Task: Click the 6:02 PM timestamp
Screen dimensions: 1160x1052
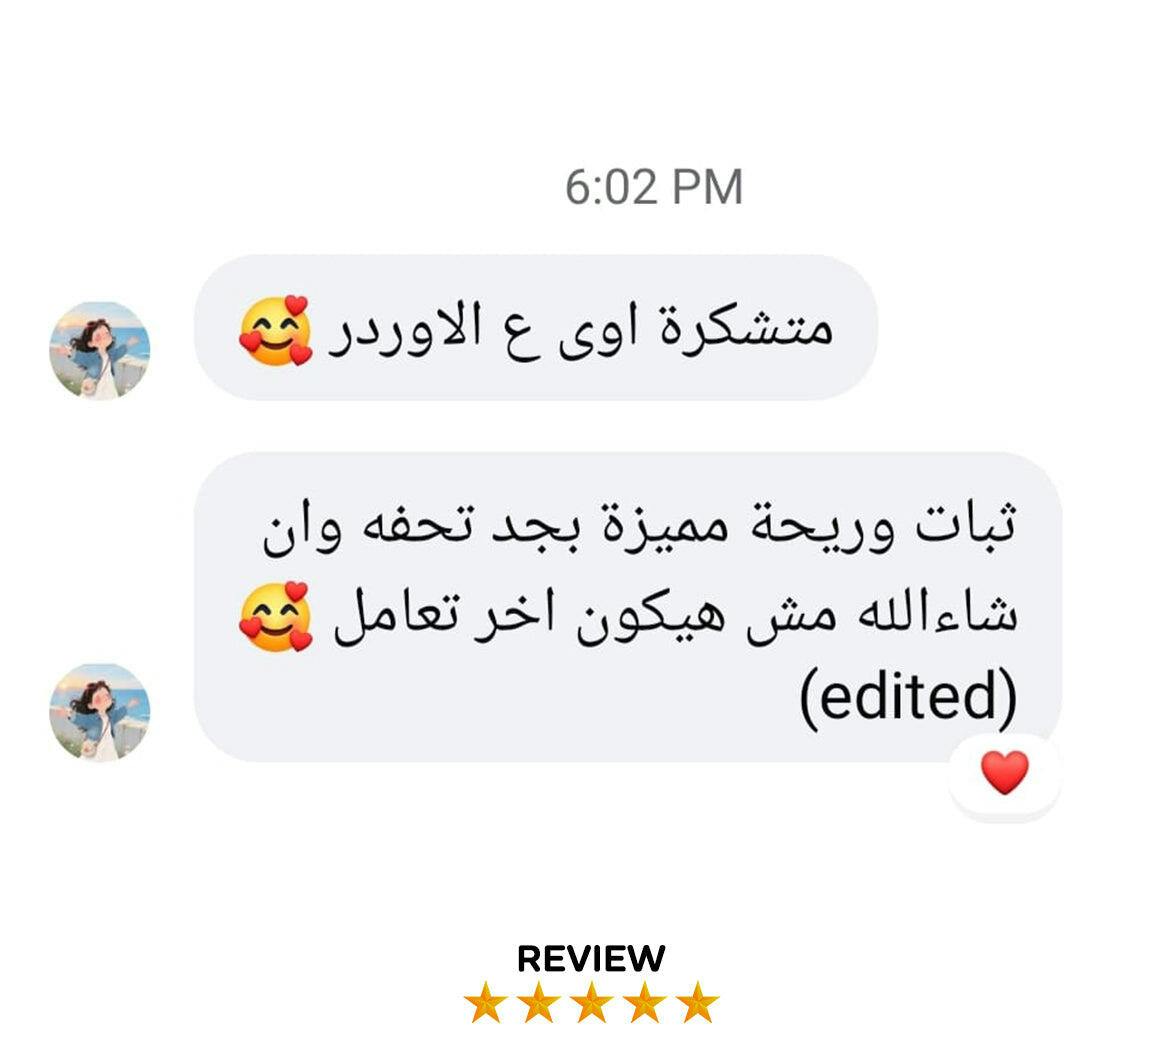Action: 654,187
